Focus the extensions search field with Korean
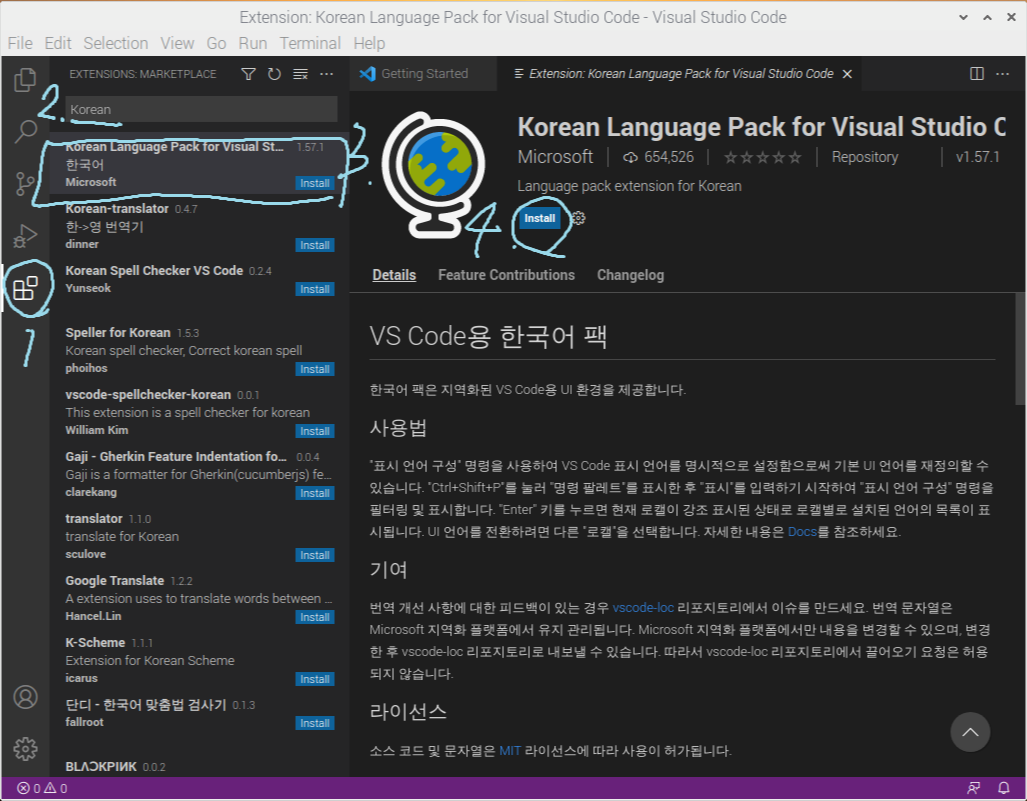 click(201, 109)
